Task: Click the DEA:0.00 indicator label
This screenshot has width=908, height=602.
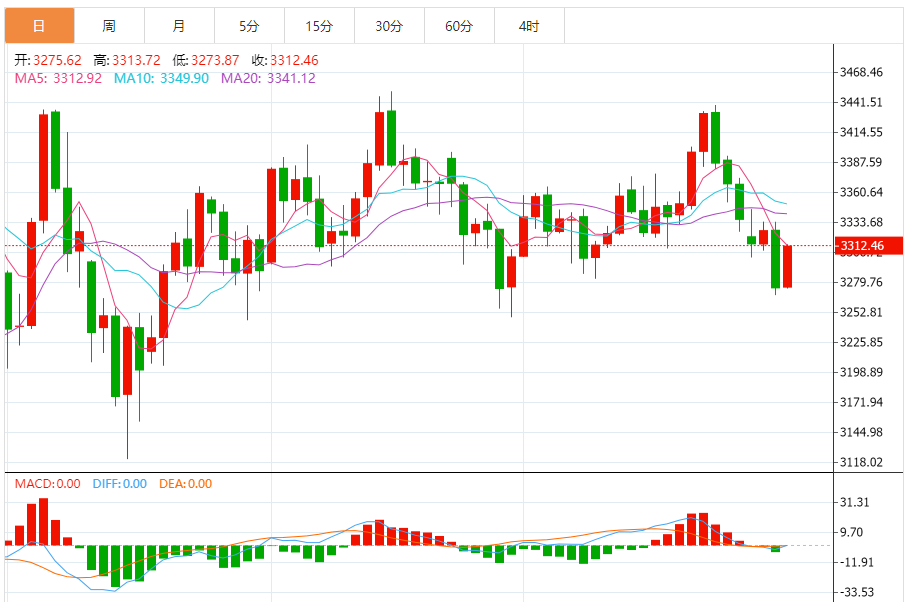Action: pos(186,484)
